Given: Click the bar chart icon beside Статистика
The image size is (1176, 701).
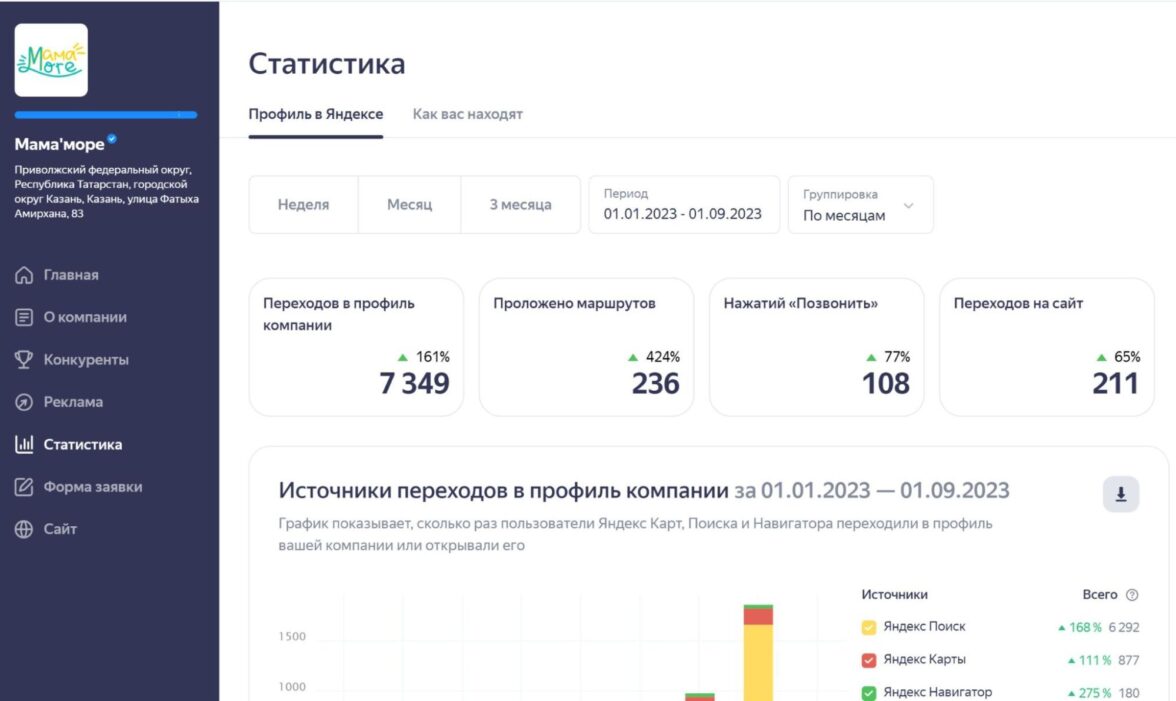Looking at the screenshot, I should point(24,444).
